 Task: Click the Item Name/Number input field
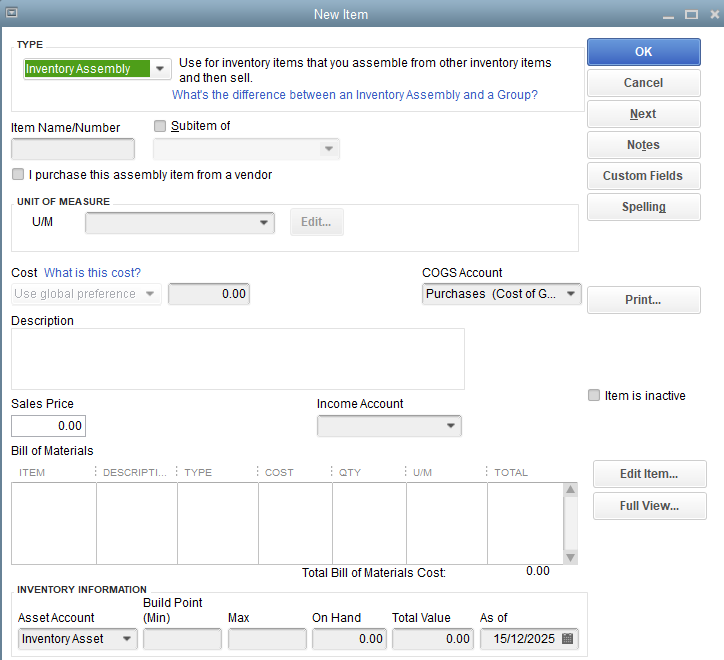pos(73,149)
